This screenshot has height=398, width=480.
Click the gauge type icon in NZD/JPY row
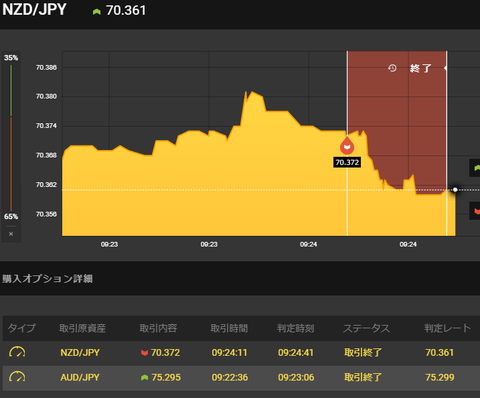[17, 352]
